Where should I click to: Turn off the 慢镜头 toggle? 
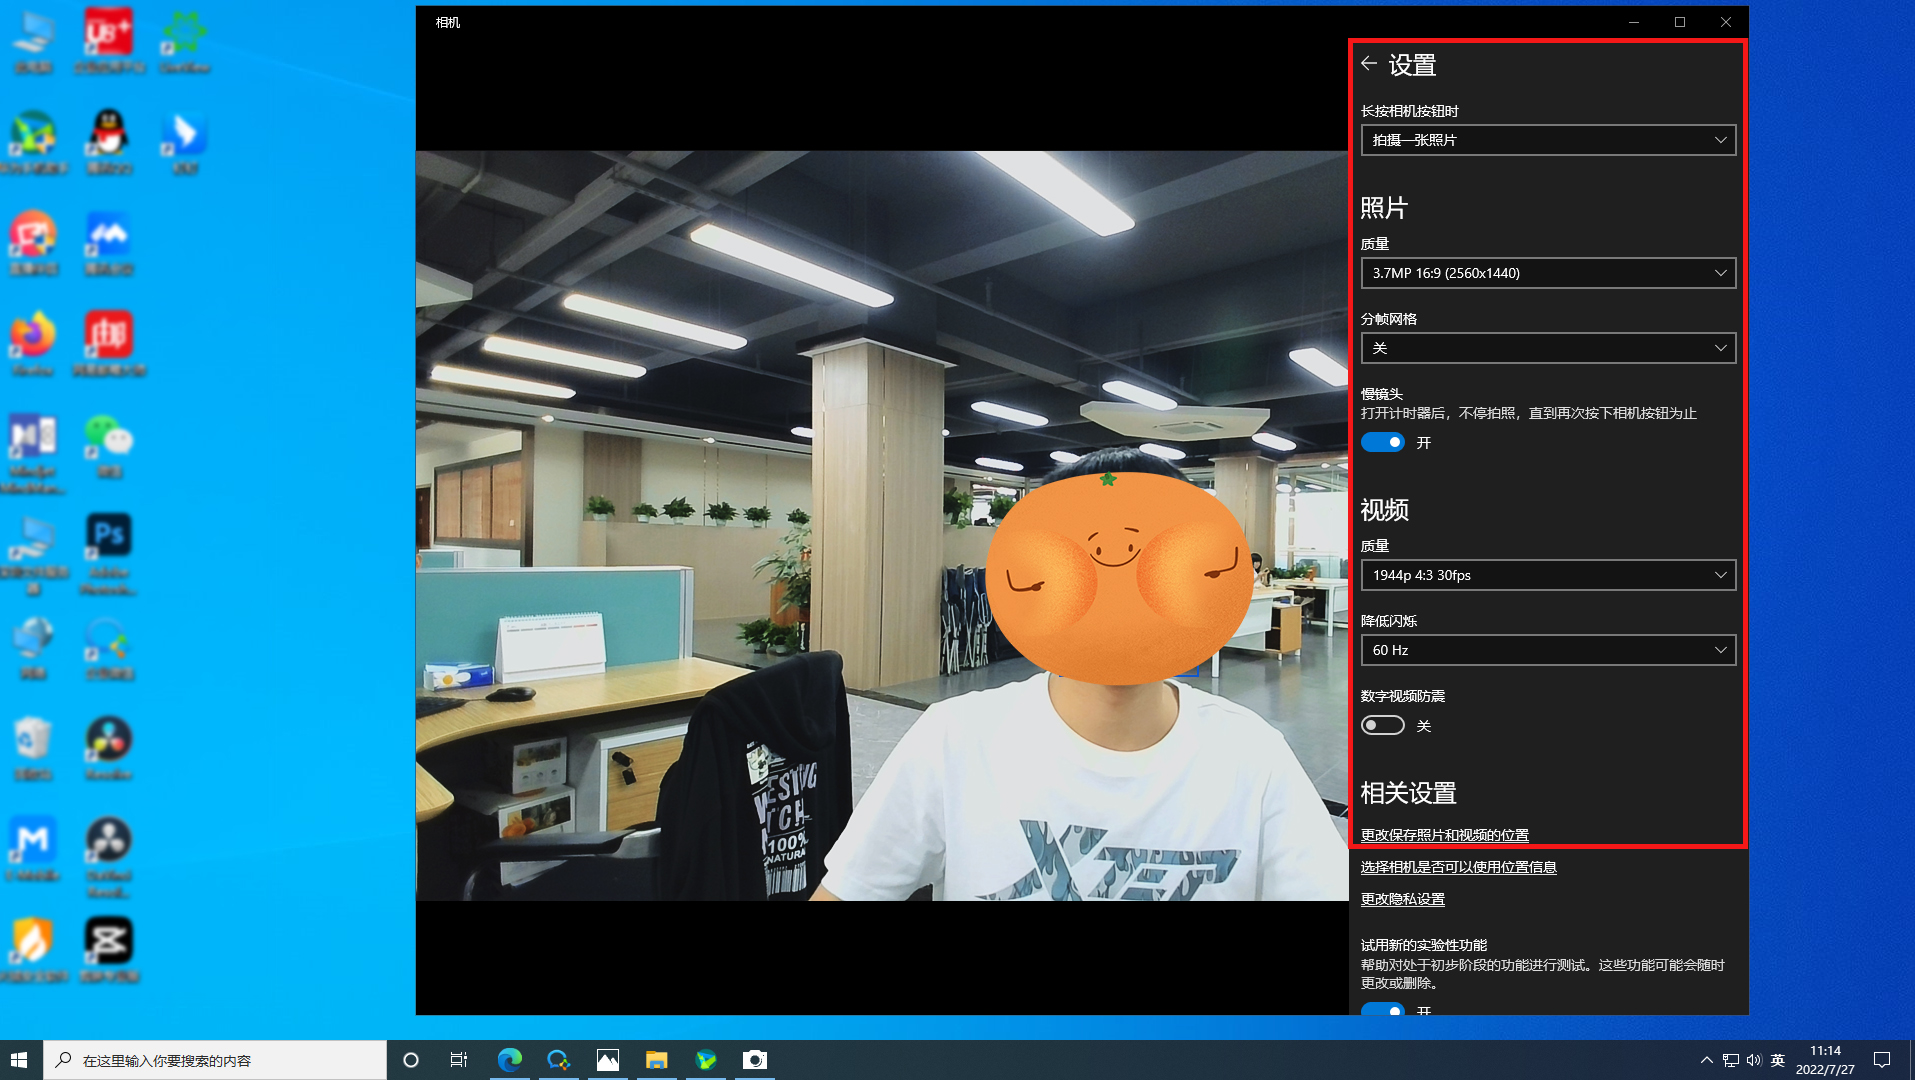point(1383,442)
